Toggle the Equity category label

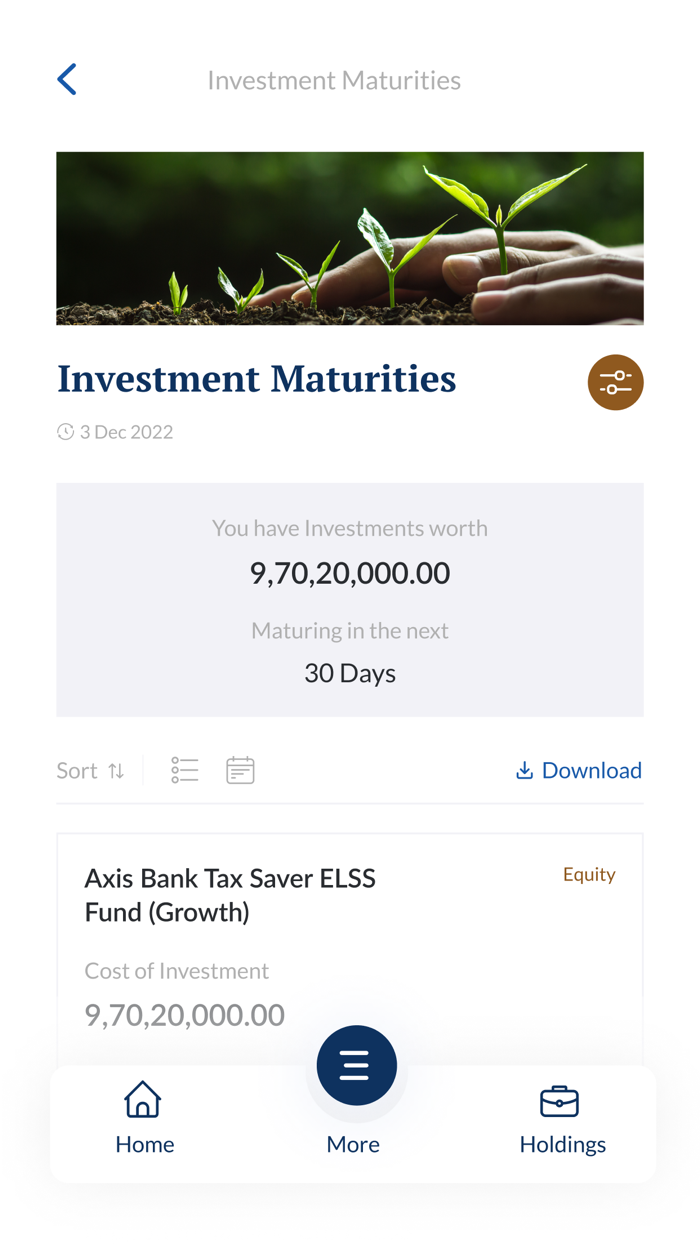[589, 874]
